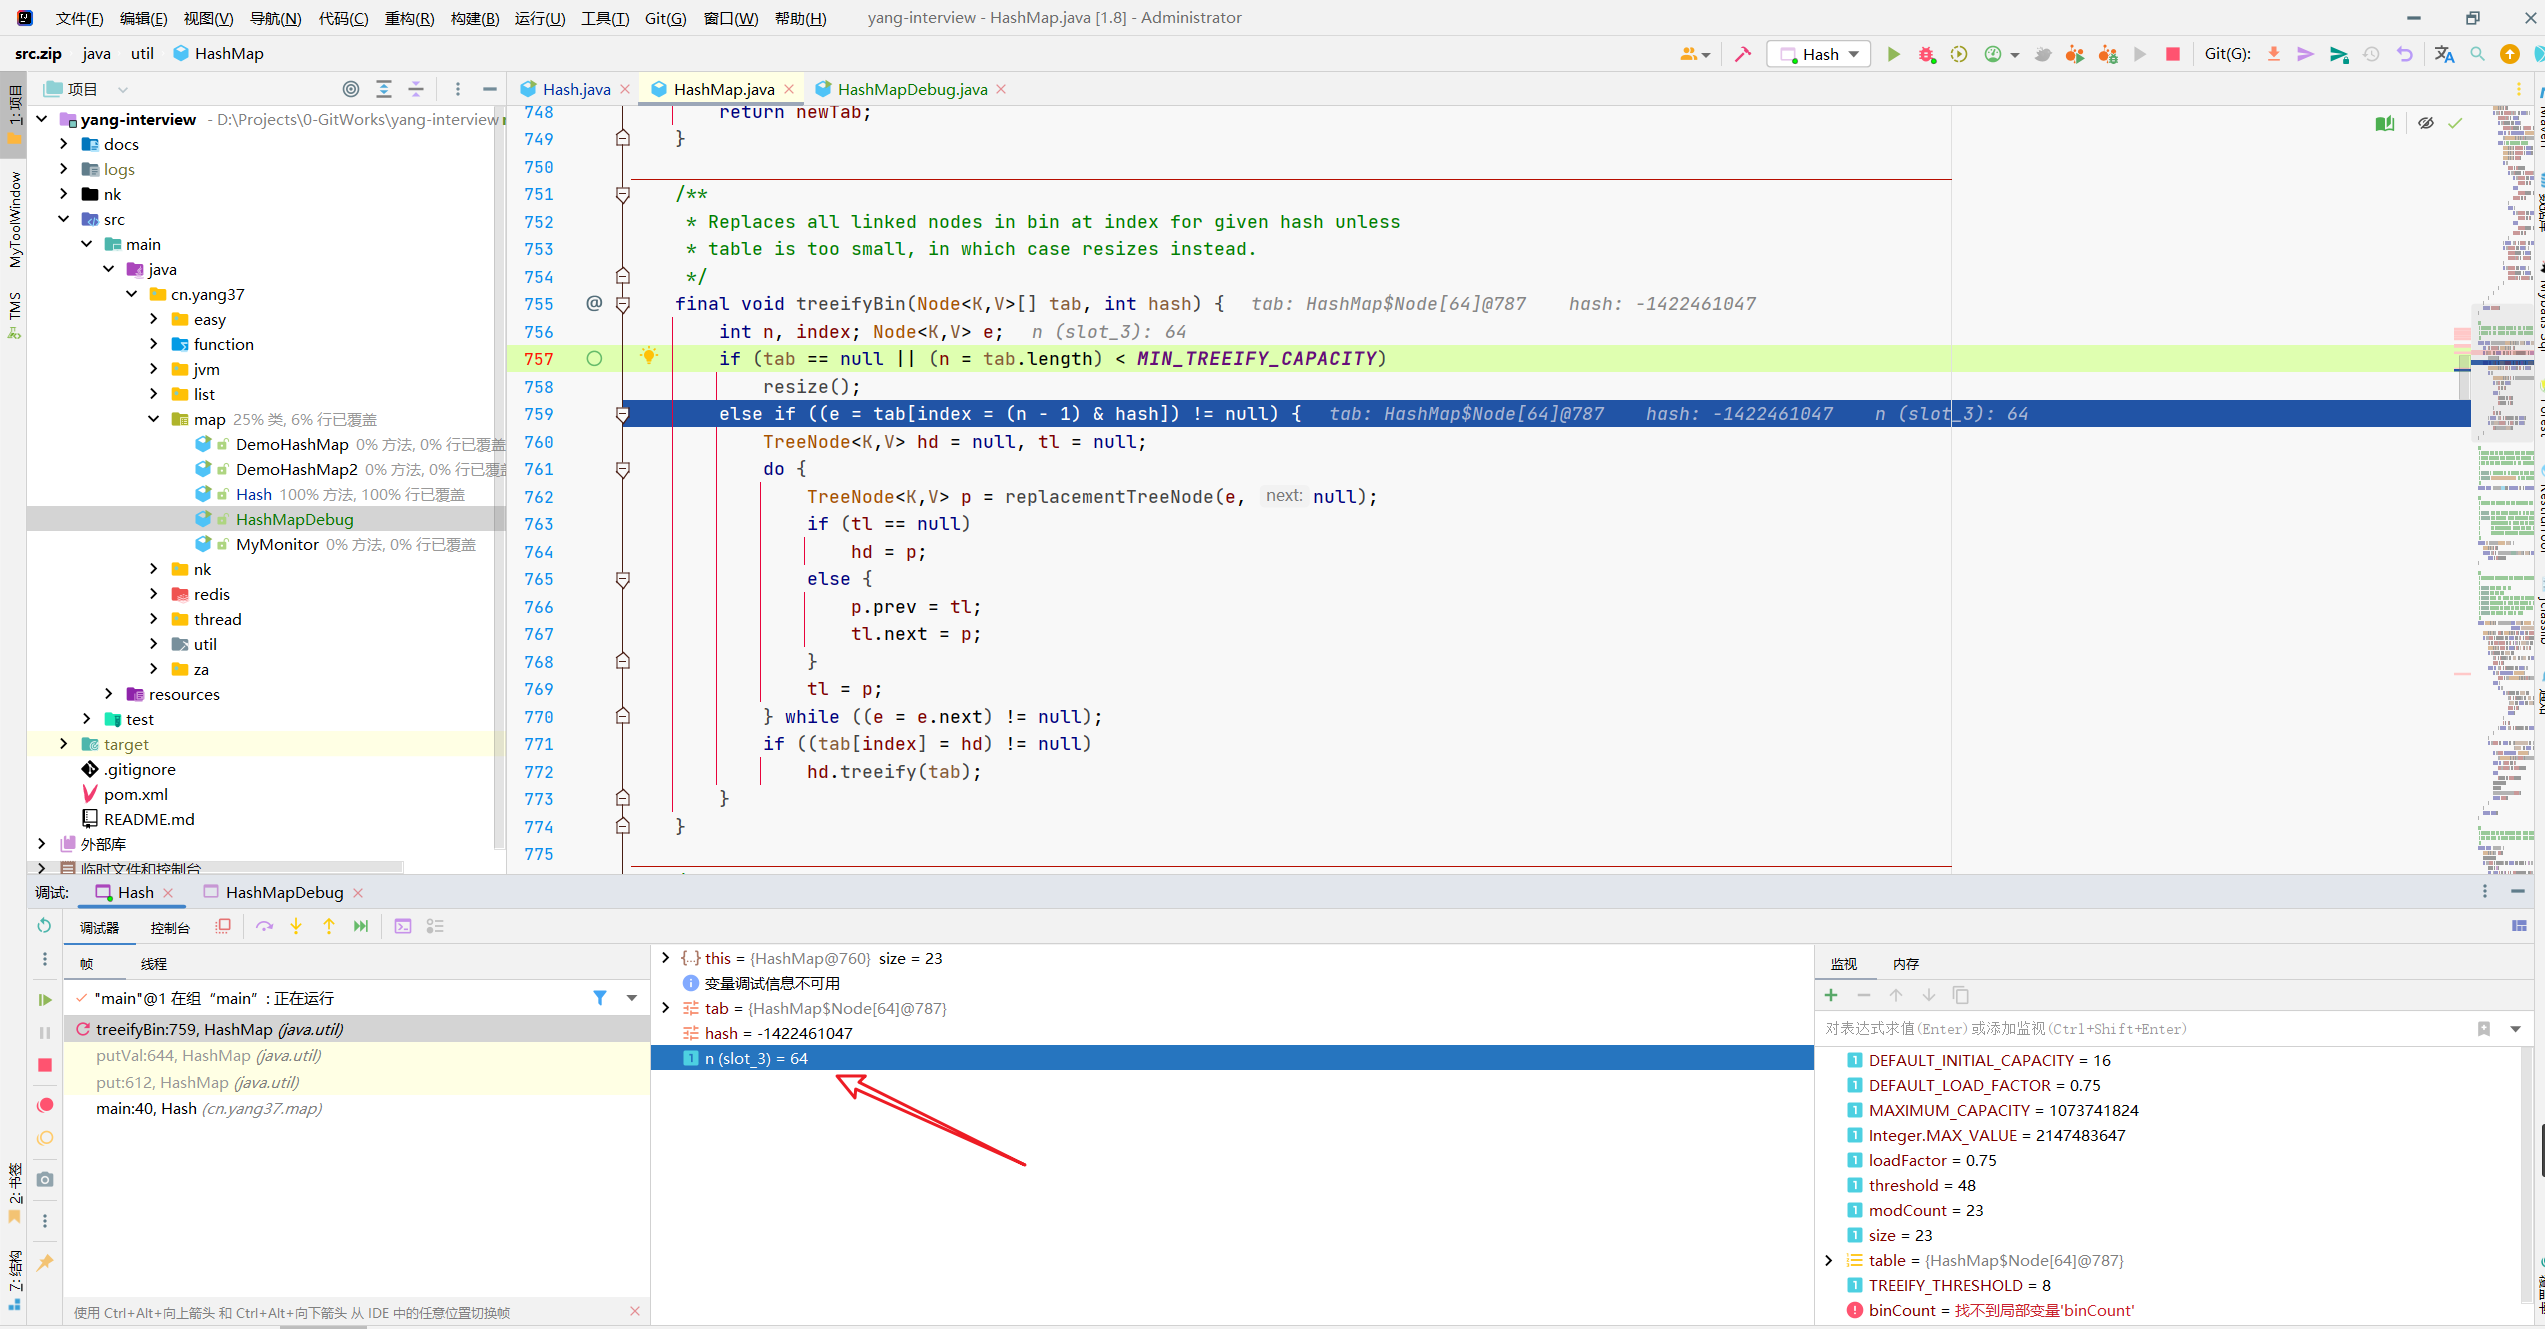
Task: Expand the this HashMap variable
Action: (x=666, y=958)
